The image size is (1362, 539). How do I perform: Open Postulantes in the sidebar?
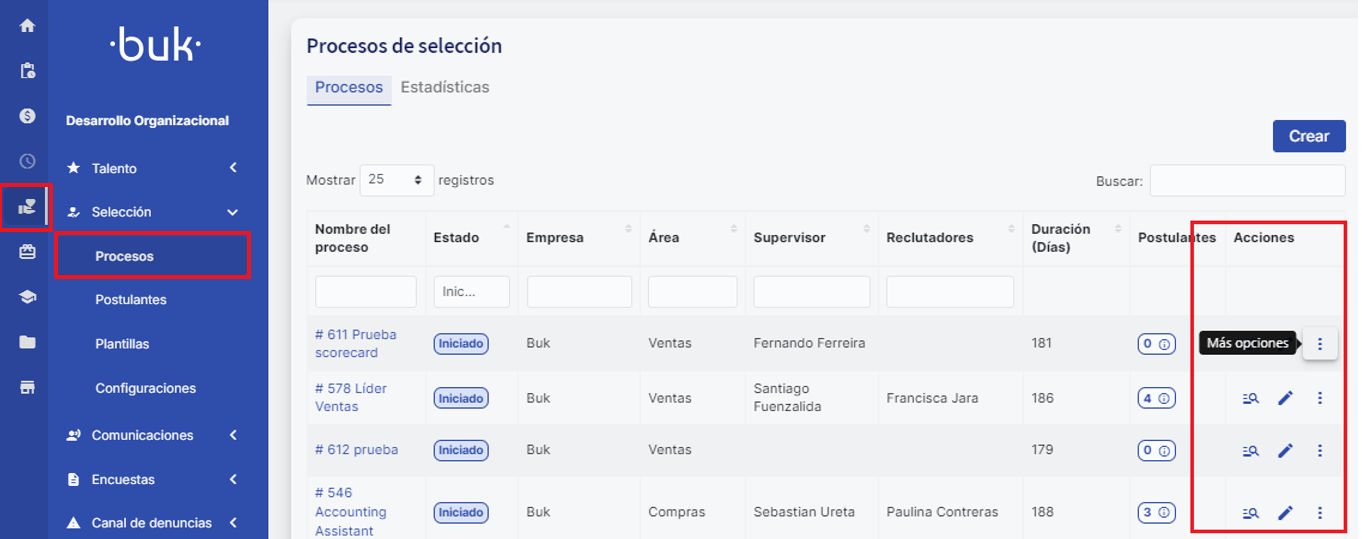click(131, 300)
